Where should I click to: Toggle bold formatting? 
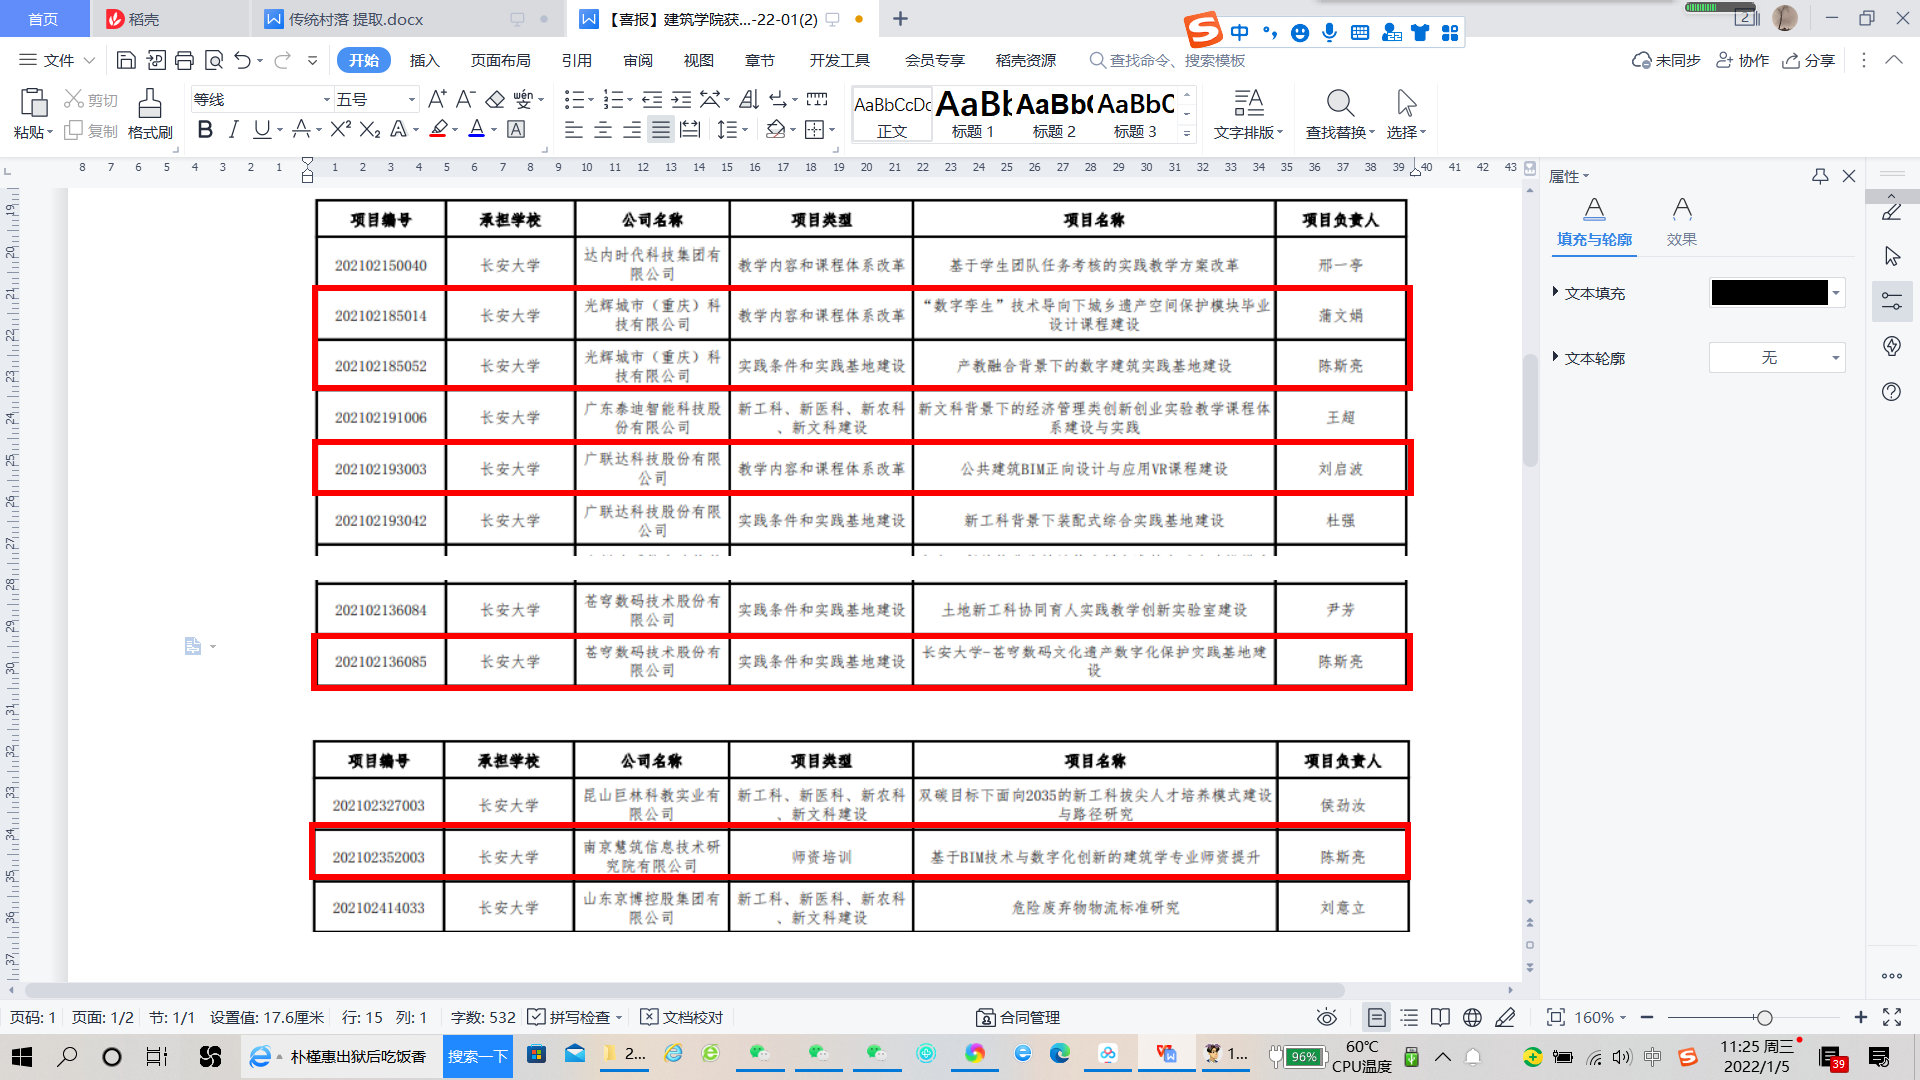(x=205, y=129)
